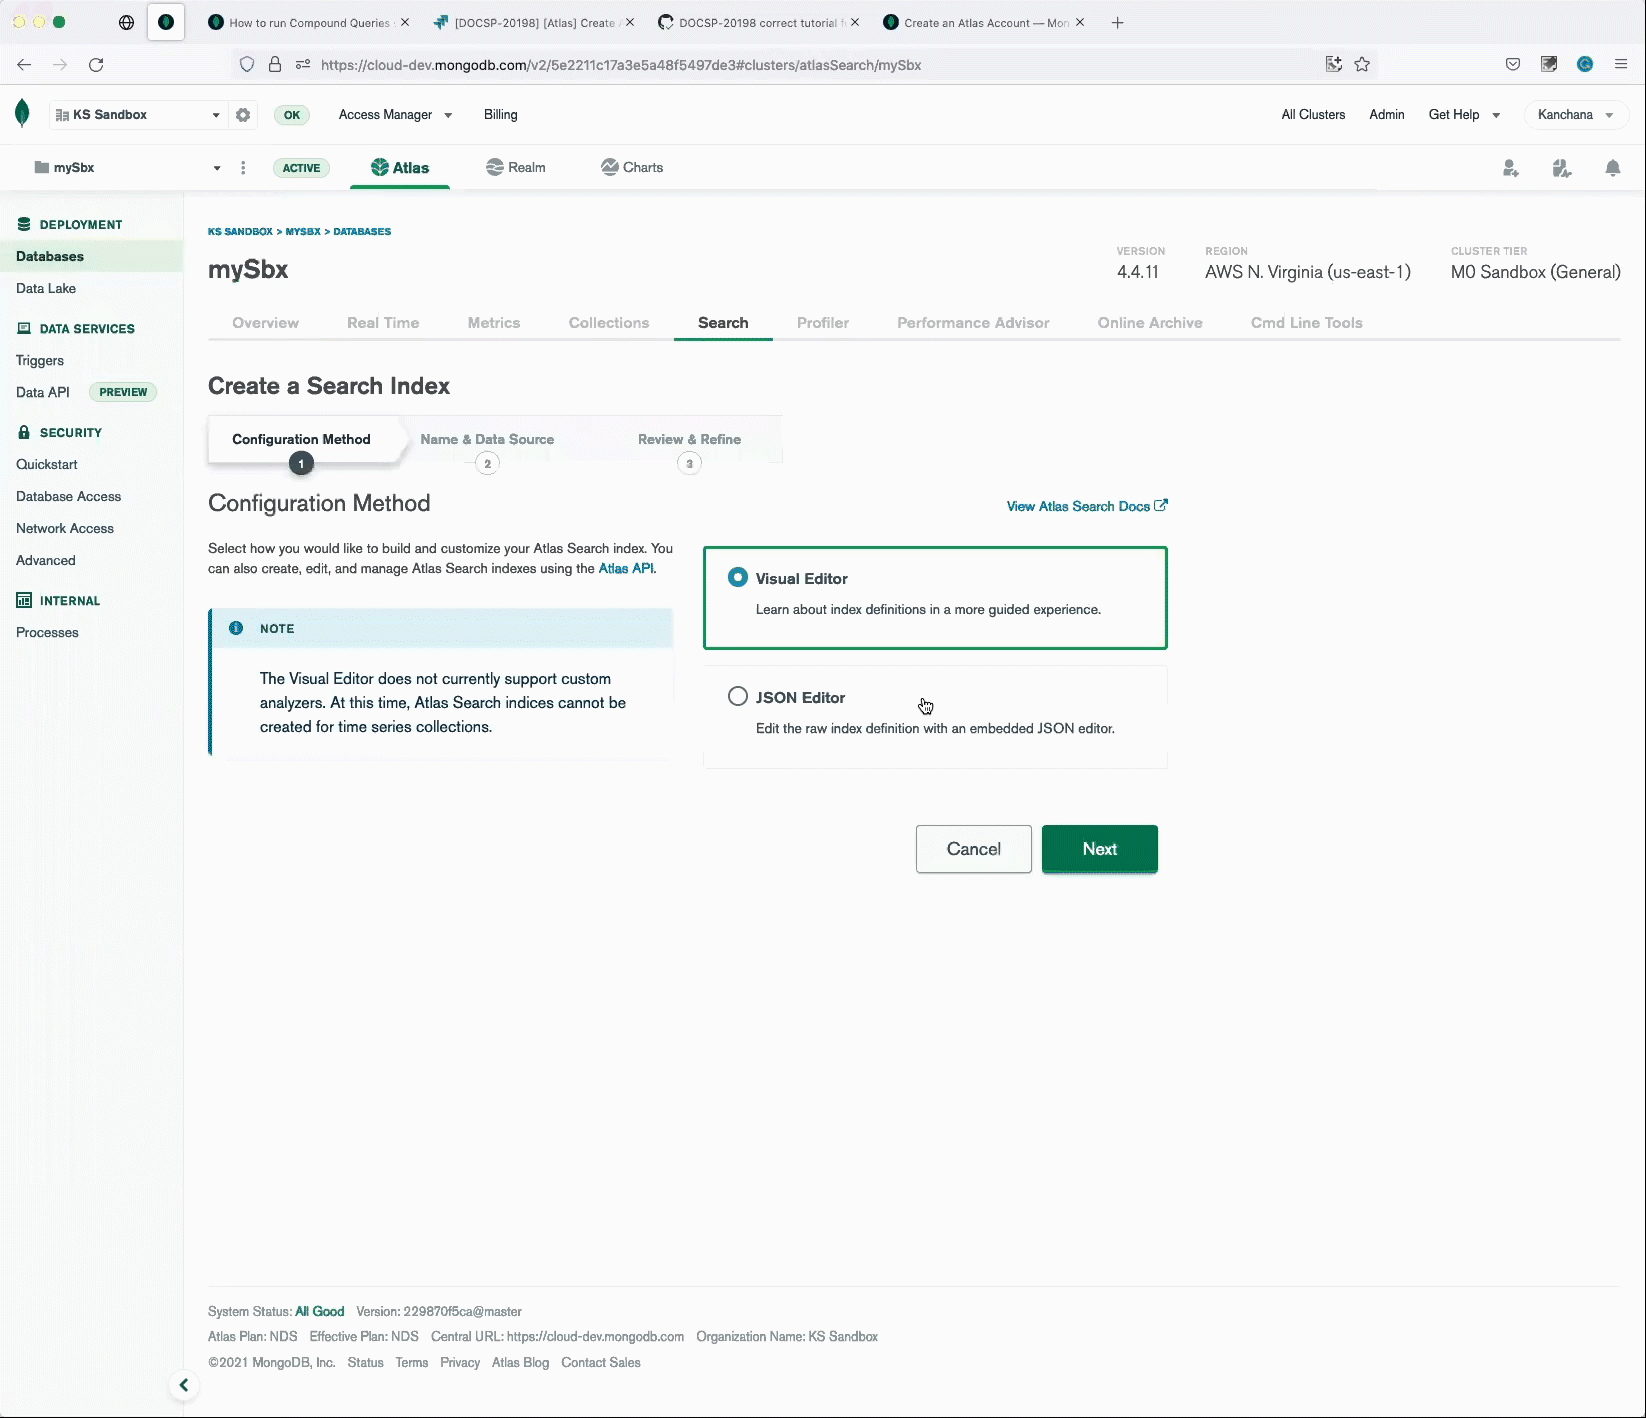
Task: Open the Performance Advisor tab
Action: (973, 323)
